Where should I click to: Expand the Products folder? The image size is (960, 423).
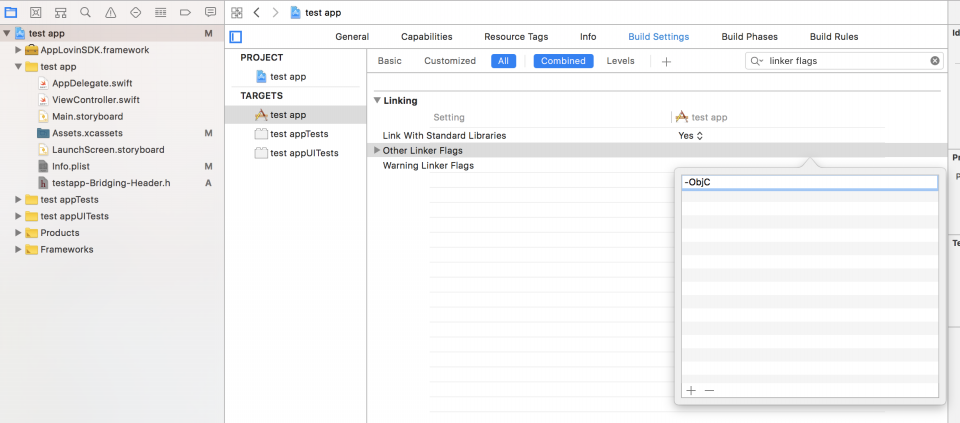click(18, 233)
